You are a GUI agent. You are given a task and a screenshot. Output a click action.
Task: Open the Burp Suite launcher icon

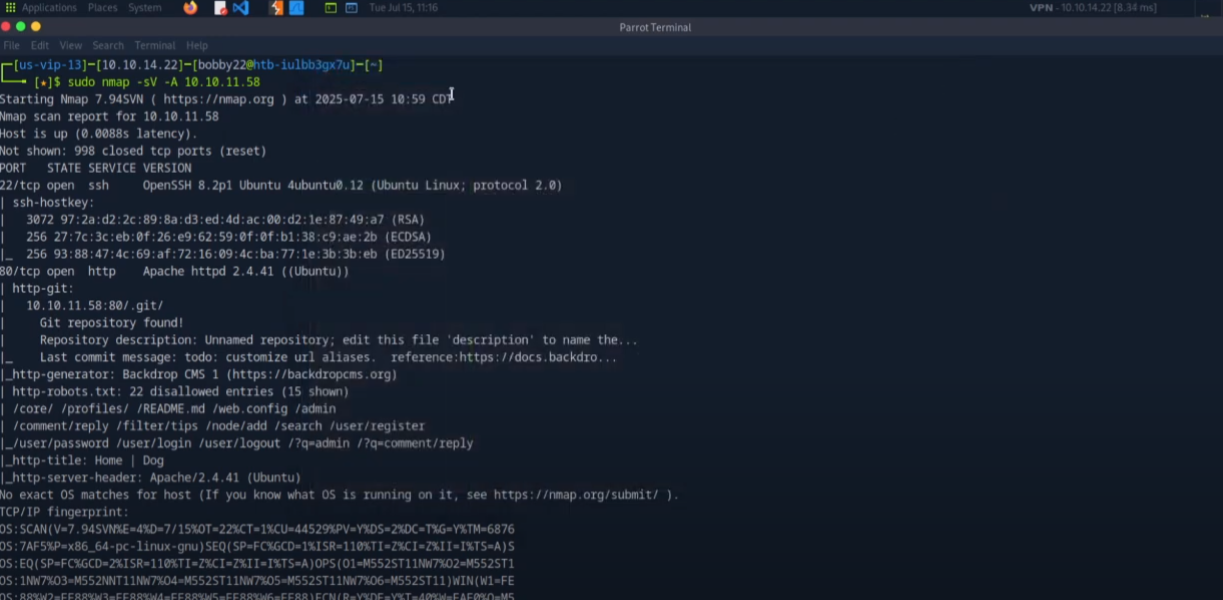[277, 8]
